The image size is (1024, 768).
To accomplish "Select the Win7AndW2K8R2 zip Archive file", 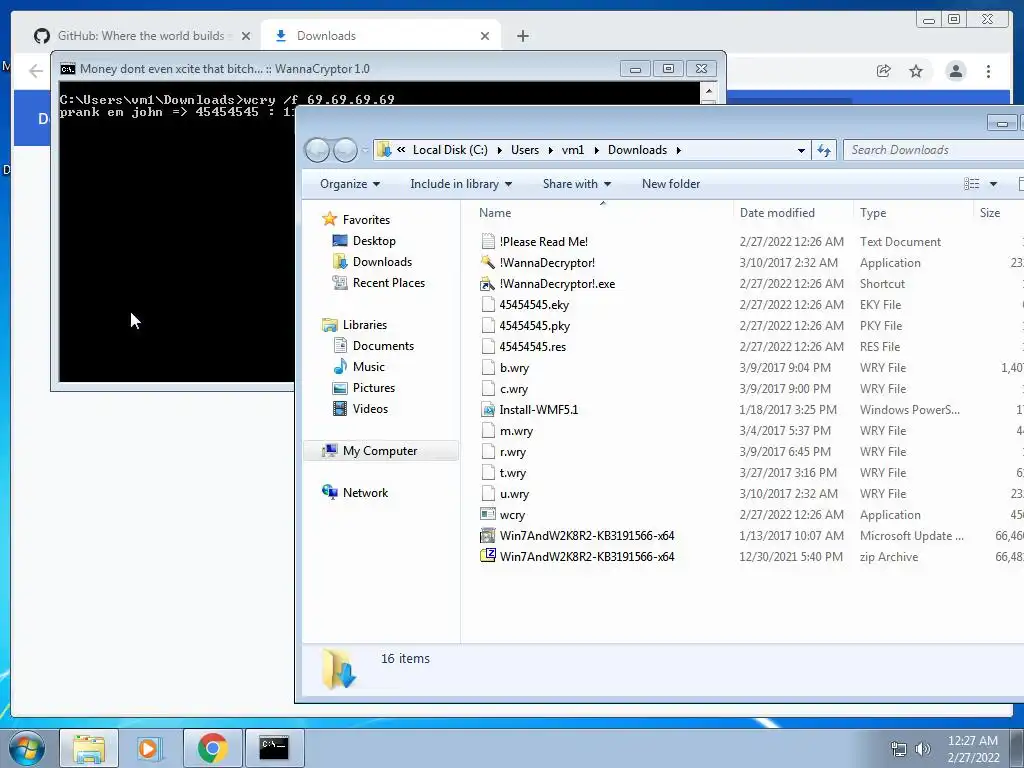I will click(x=586, y=557).
